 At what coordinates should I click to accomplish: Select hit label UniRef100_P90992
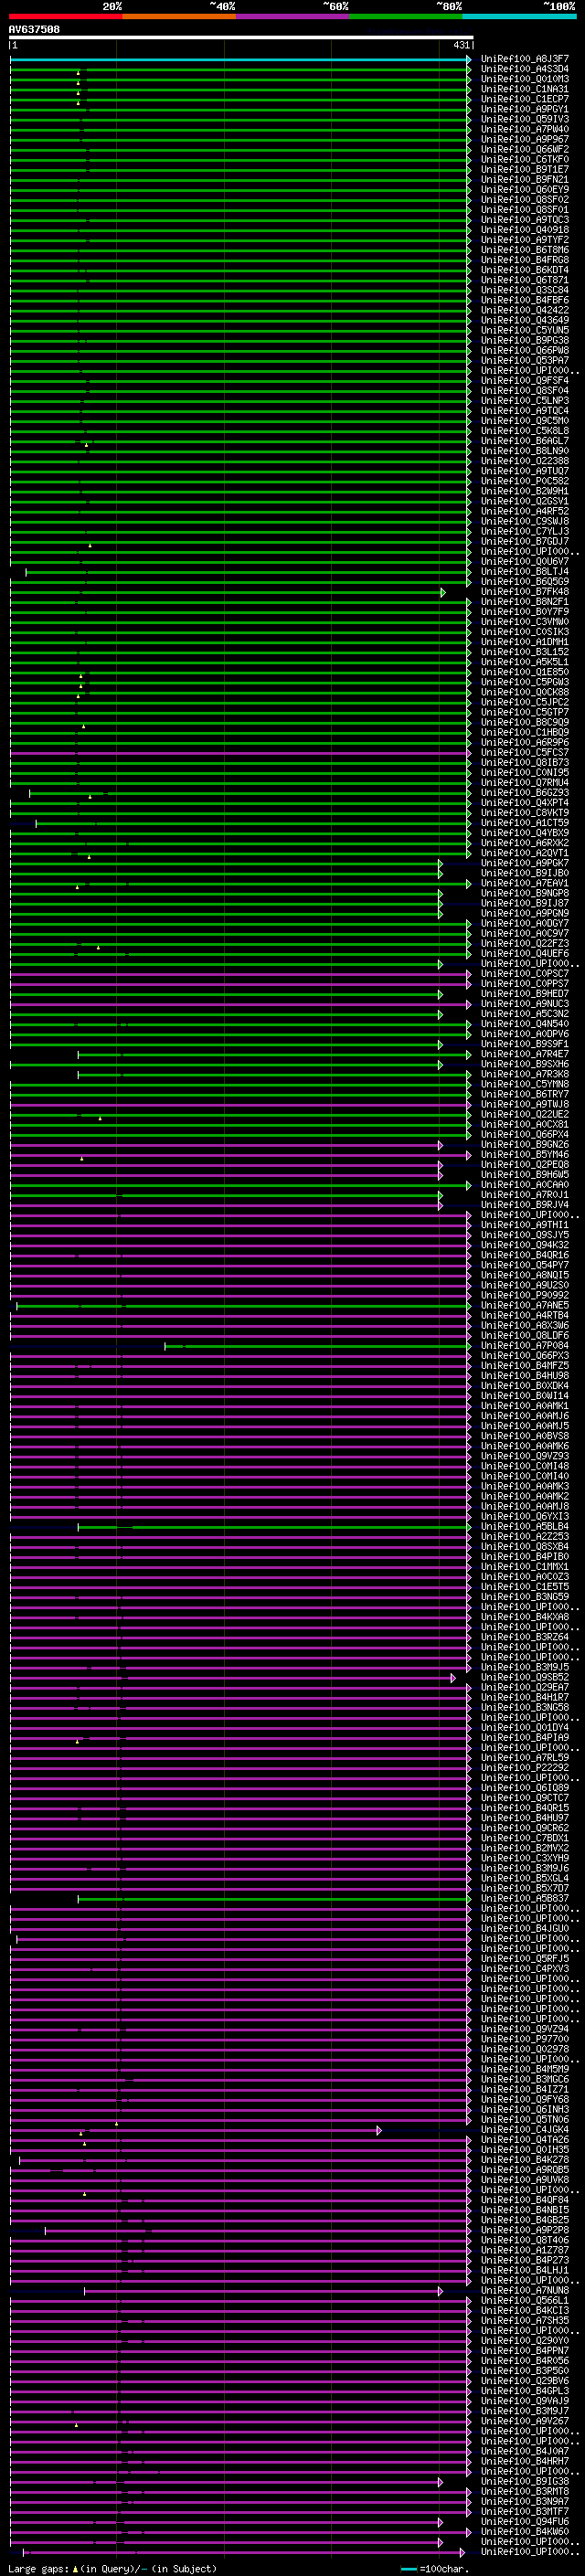pos(525,1295)
